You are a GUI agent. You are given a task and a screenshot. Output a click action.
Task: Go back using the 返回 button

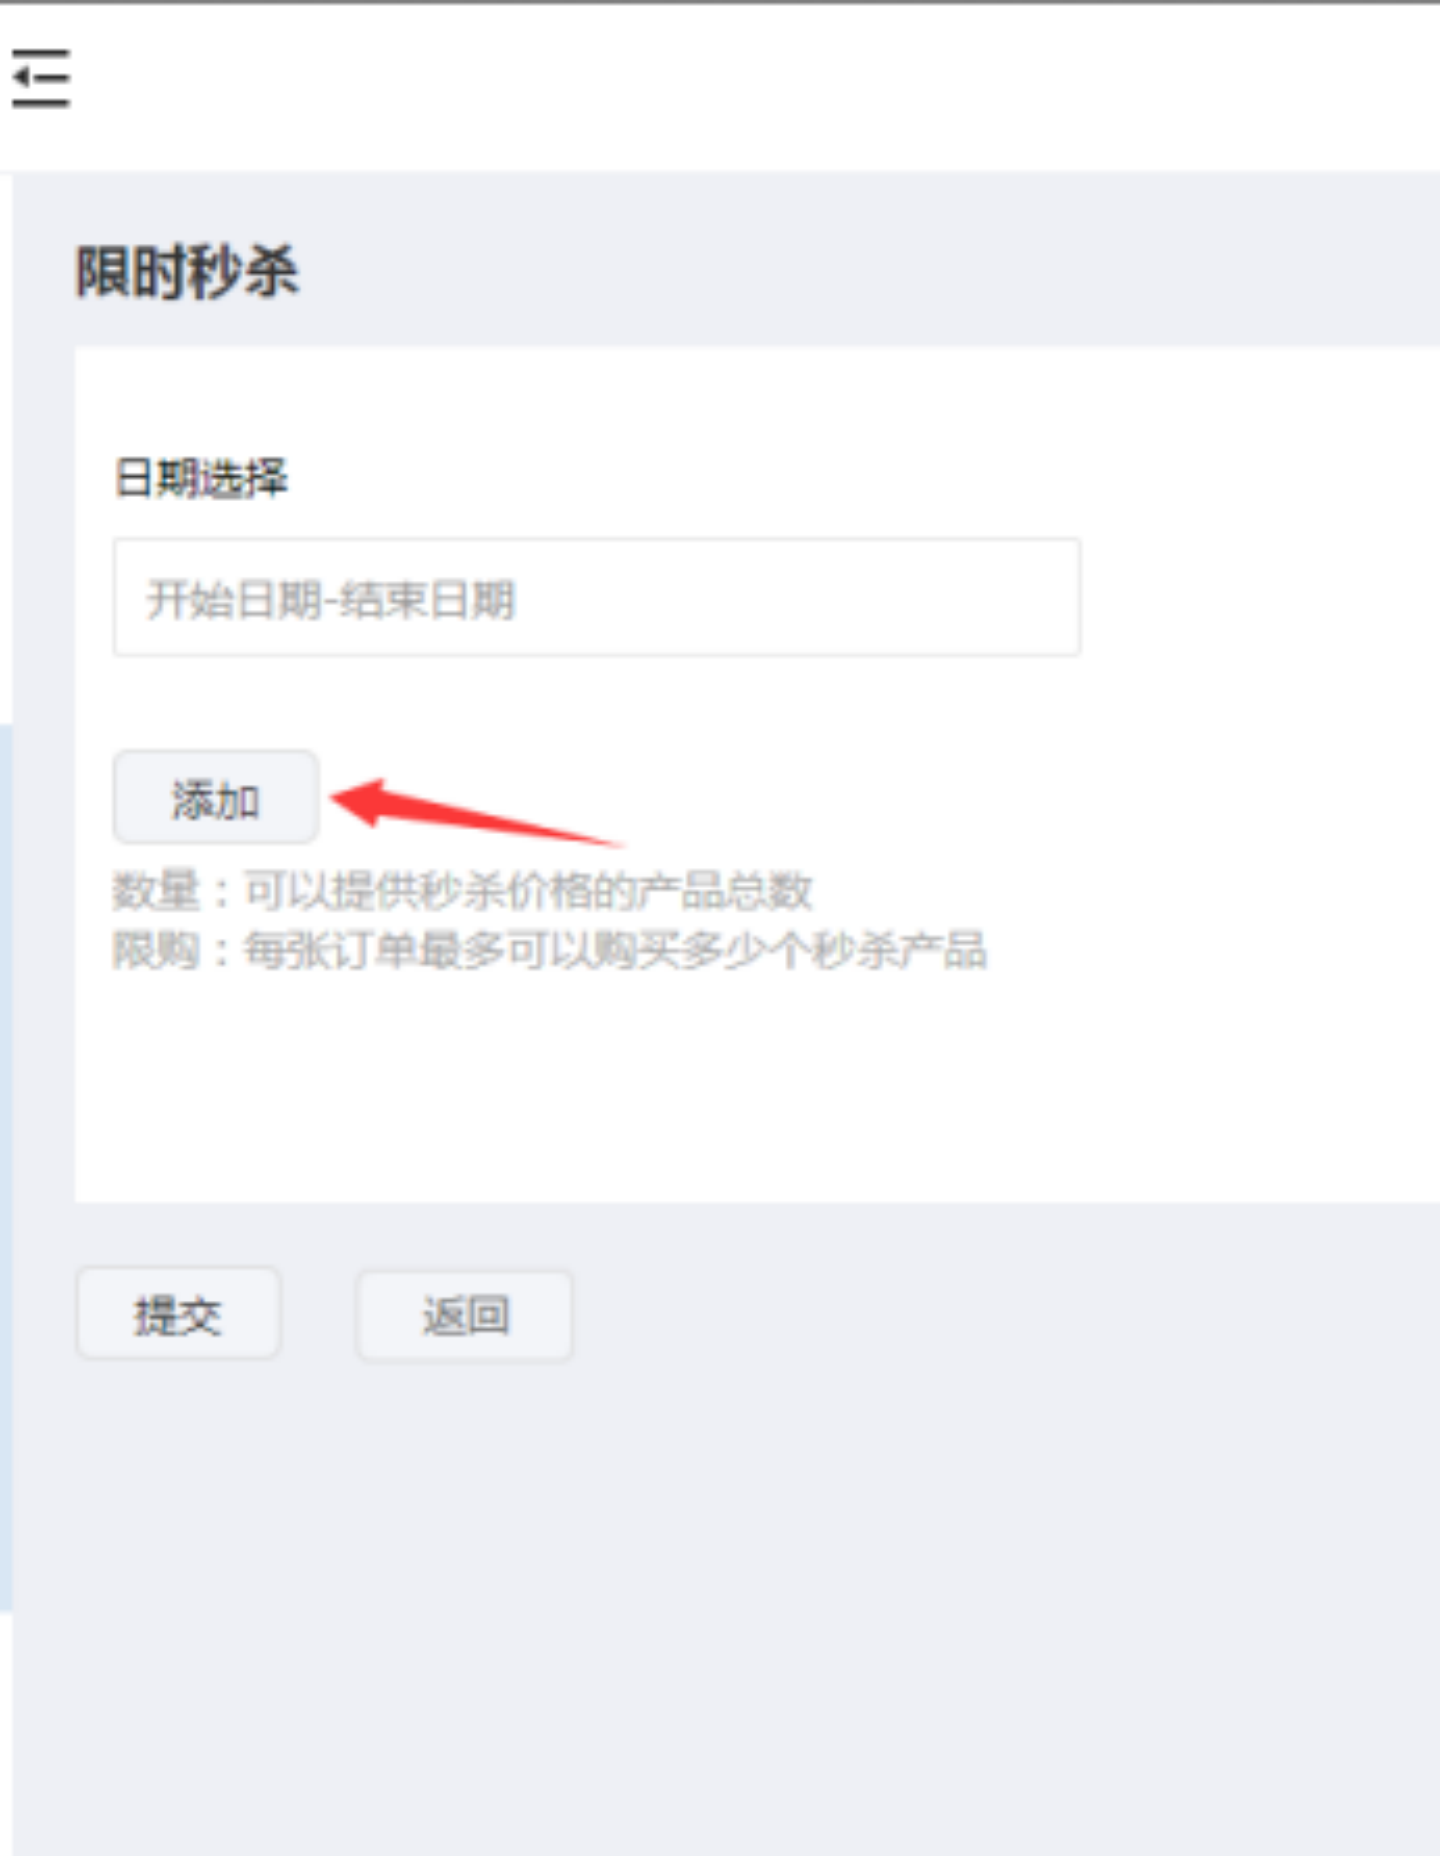coord(465,1314)
